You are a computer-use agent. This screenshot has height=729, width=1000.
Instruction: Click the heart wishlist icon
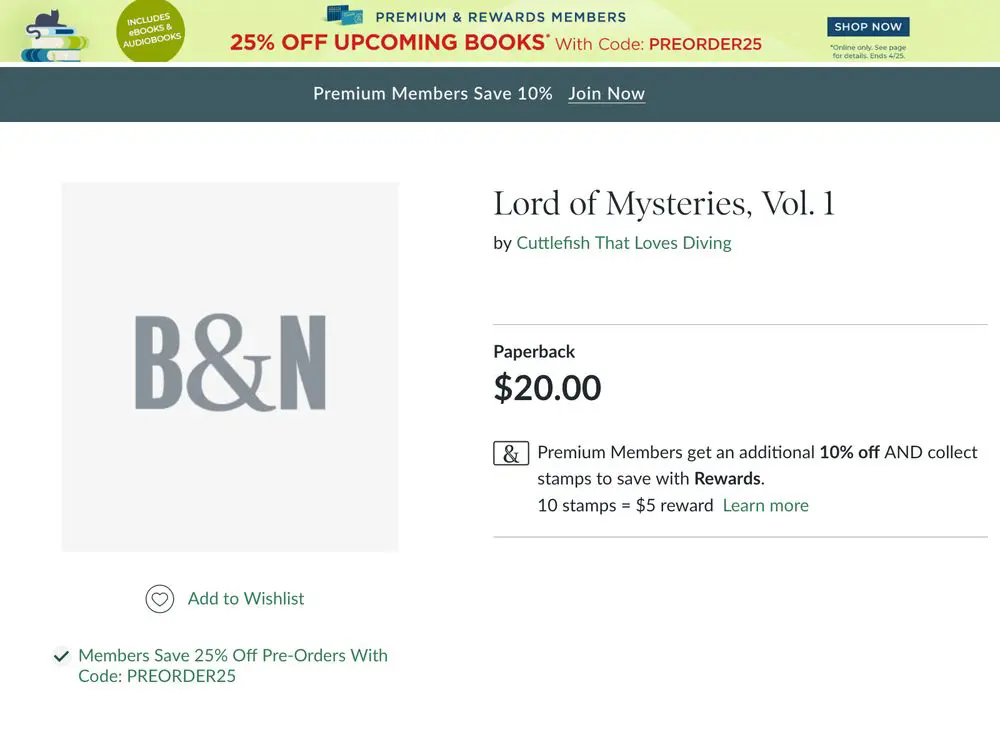tap(160, 599)
